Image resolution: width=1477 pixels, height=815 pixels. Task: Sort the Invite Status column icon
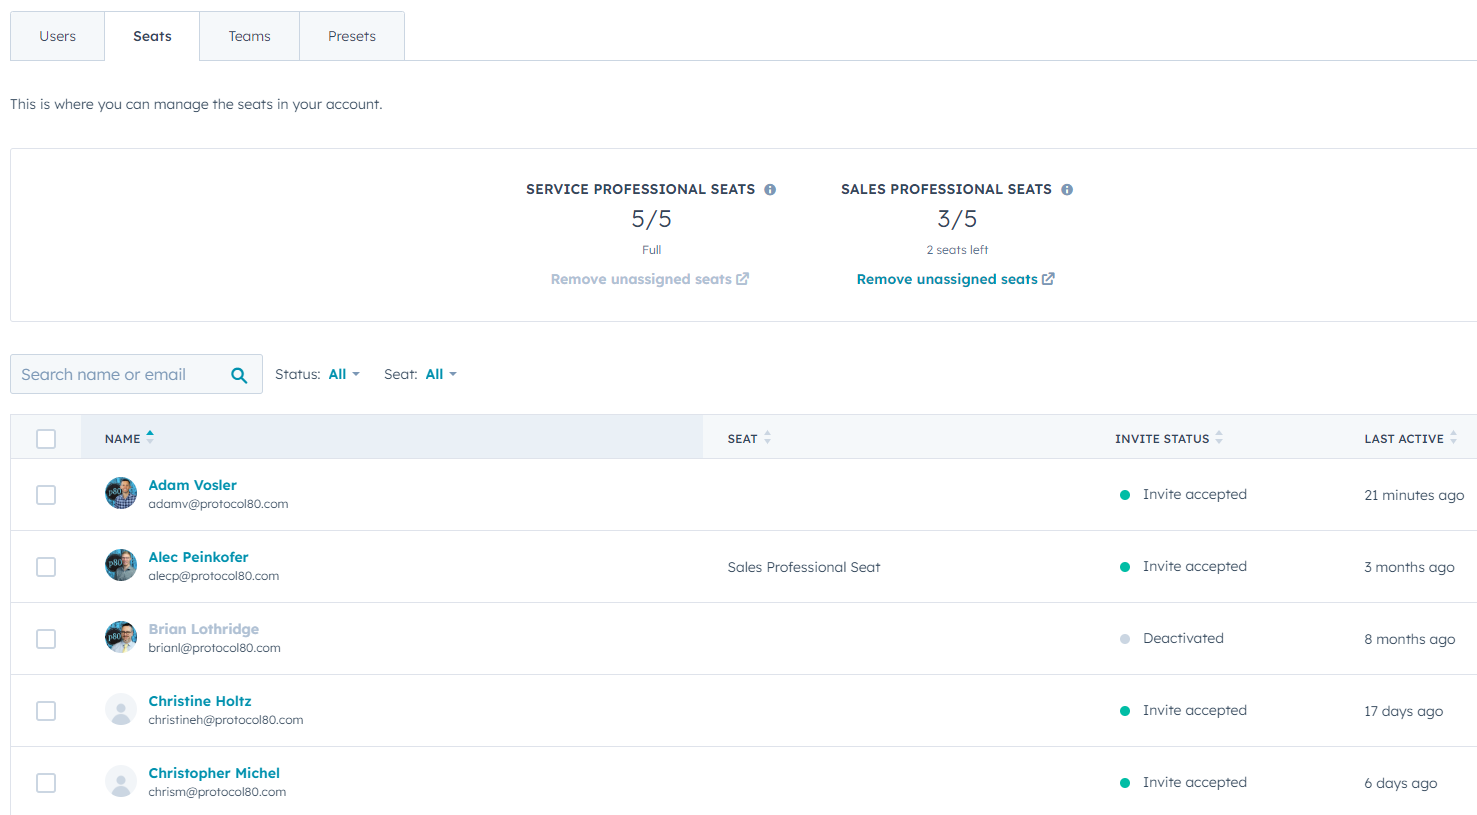(x=1219, y=437)
